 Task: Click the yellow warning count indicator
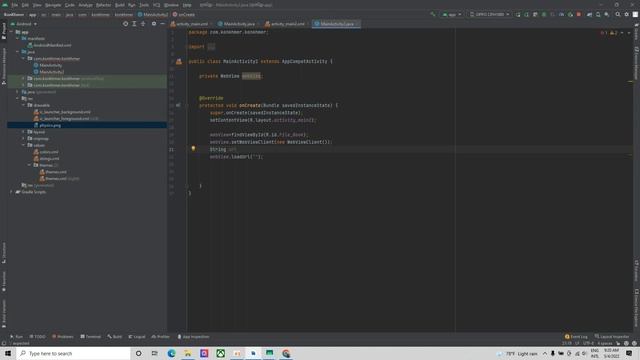point(613,33)
